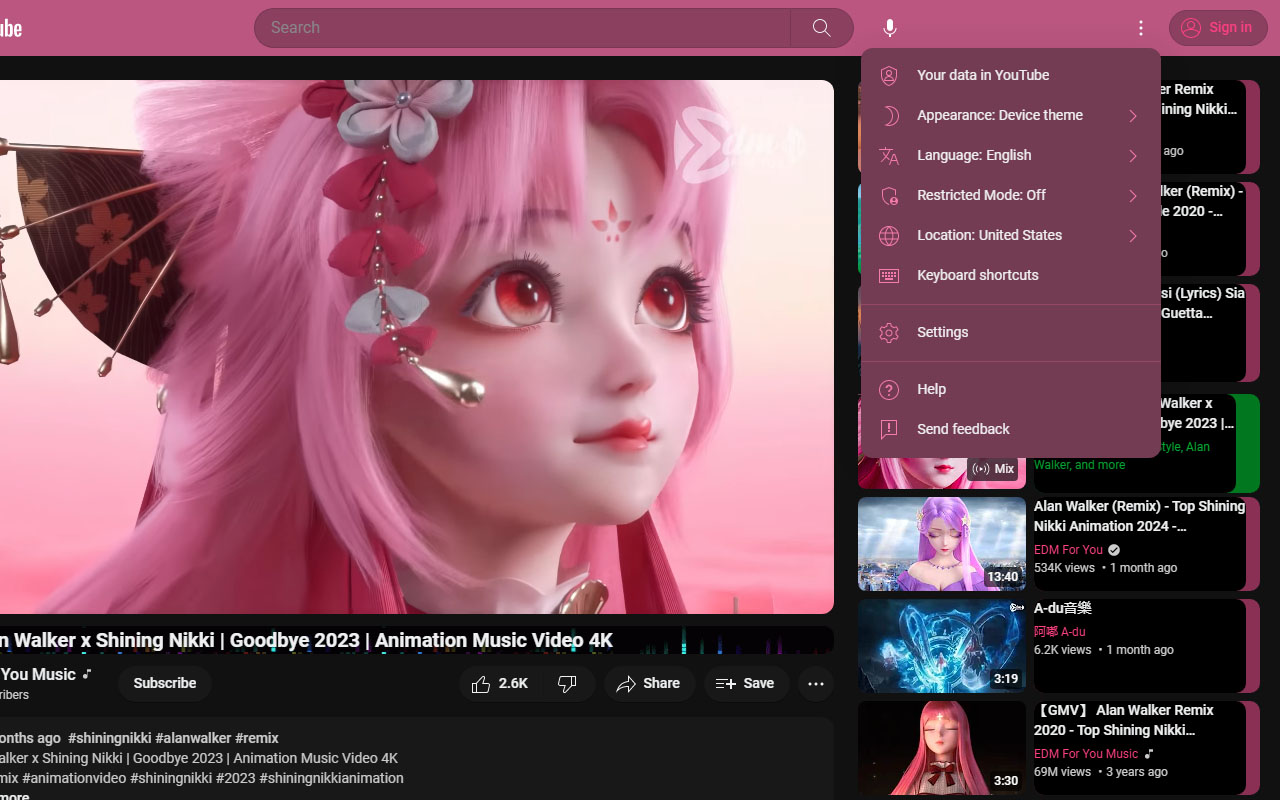Open Location: United States submenu

pyautogui.click(x=1010, y=235)
